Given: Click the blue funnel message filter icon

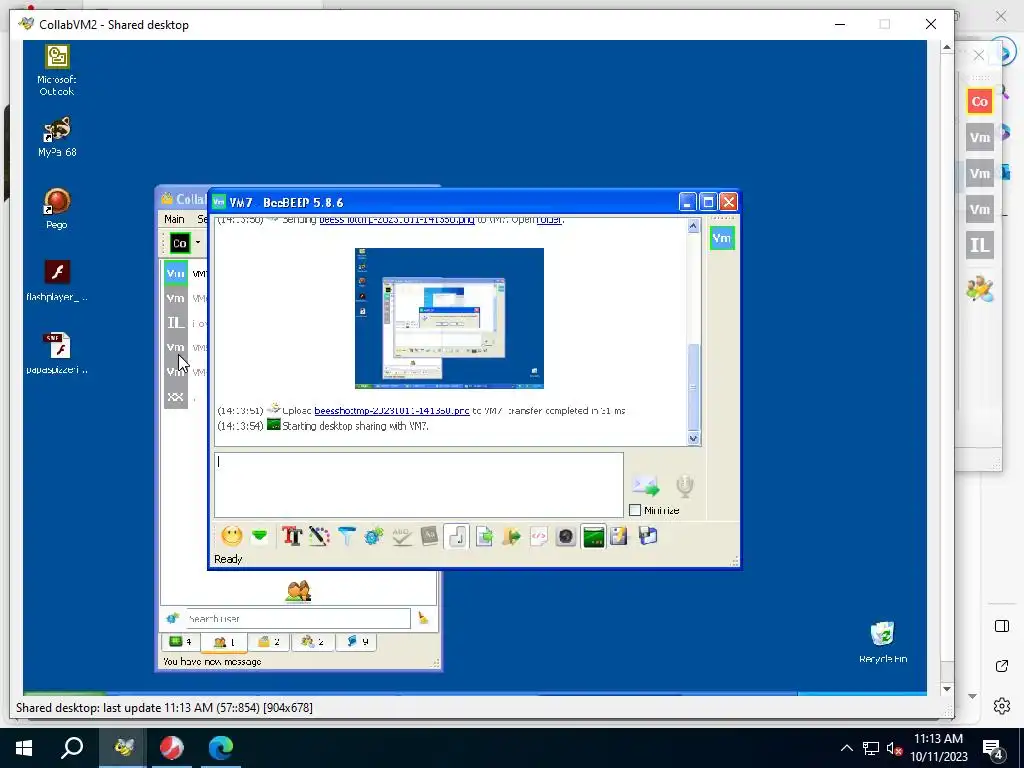Looking at the screenshot, I should click(x=346, y=536).
